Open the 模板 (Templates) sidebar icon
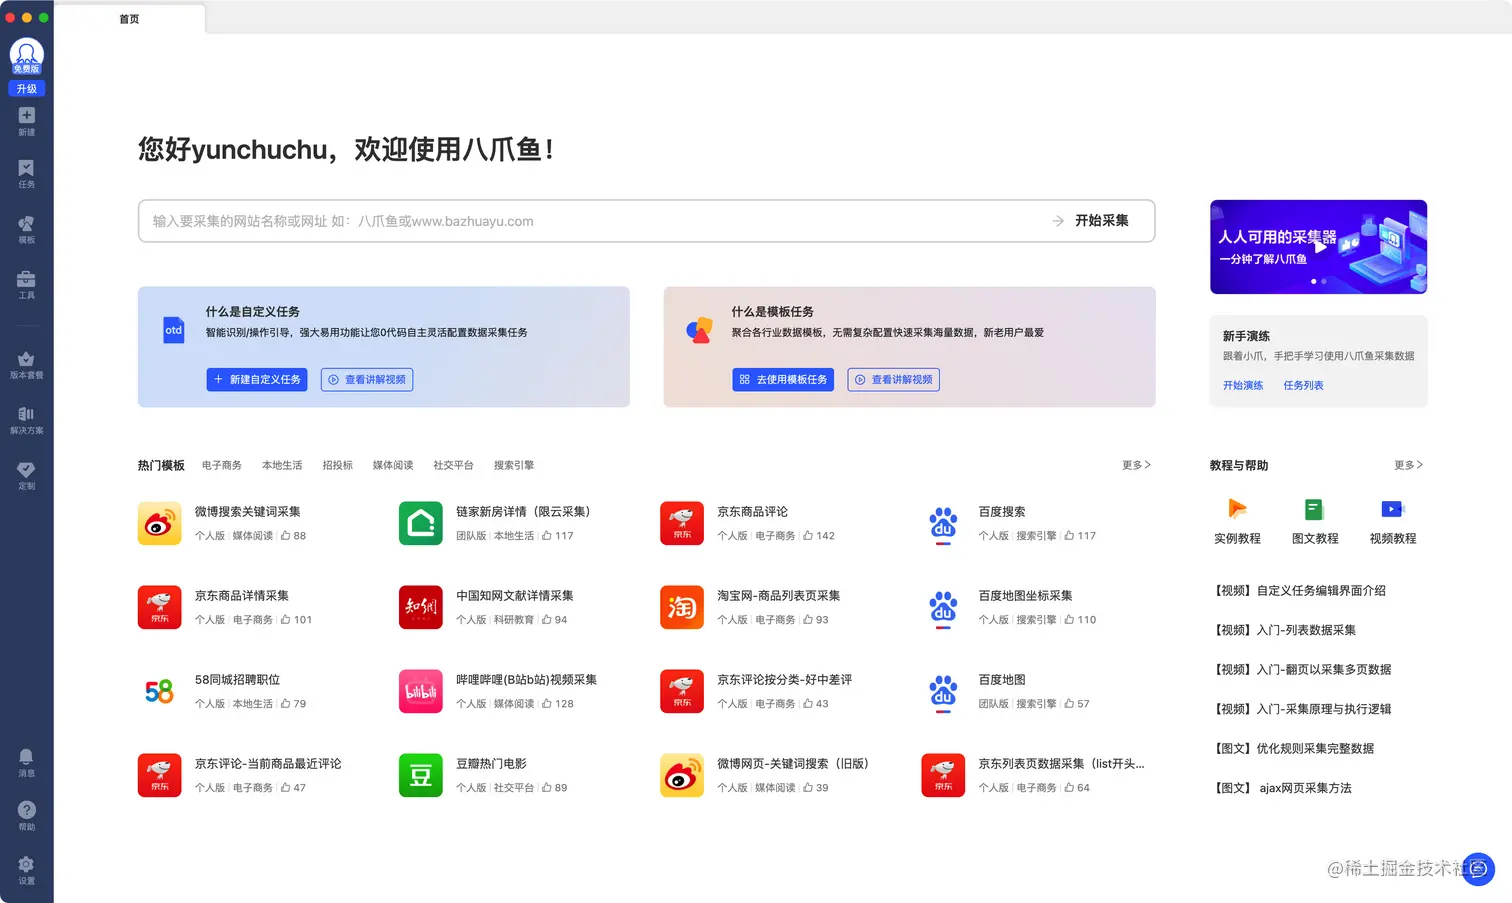This screenshot has height=903, width=1512. coord(27,229)
